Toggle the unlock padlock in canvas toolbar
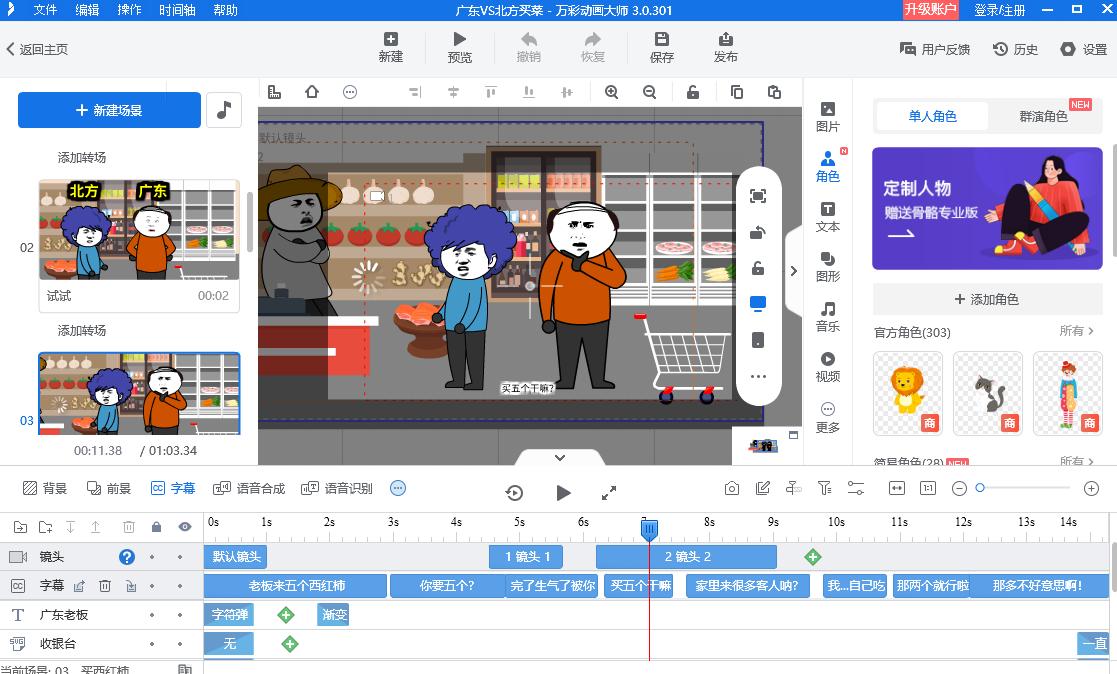The image size is (1117, 674). [693, 92]
